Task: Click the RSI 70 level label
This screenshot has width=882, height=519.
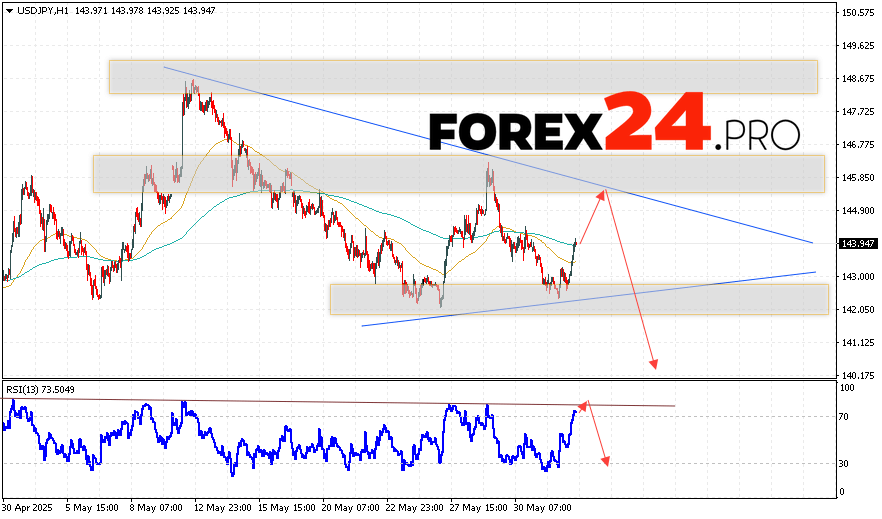Action: (845, 416)
